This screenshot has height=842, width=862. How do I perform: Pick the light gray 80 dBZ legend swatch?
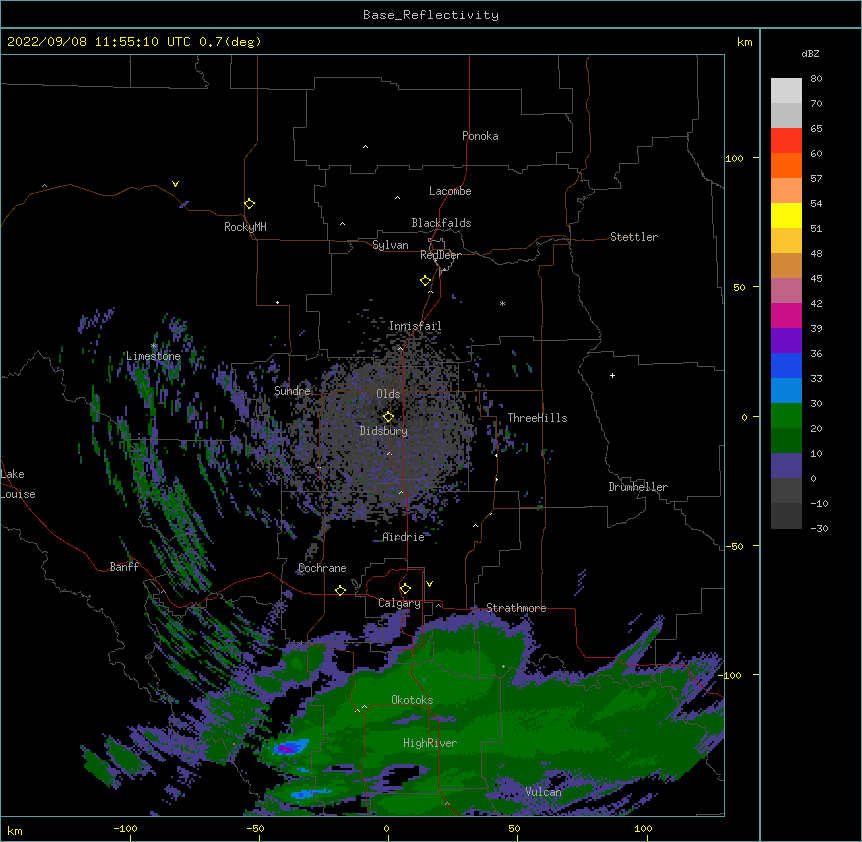(786, 91)
